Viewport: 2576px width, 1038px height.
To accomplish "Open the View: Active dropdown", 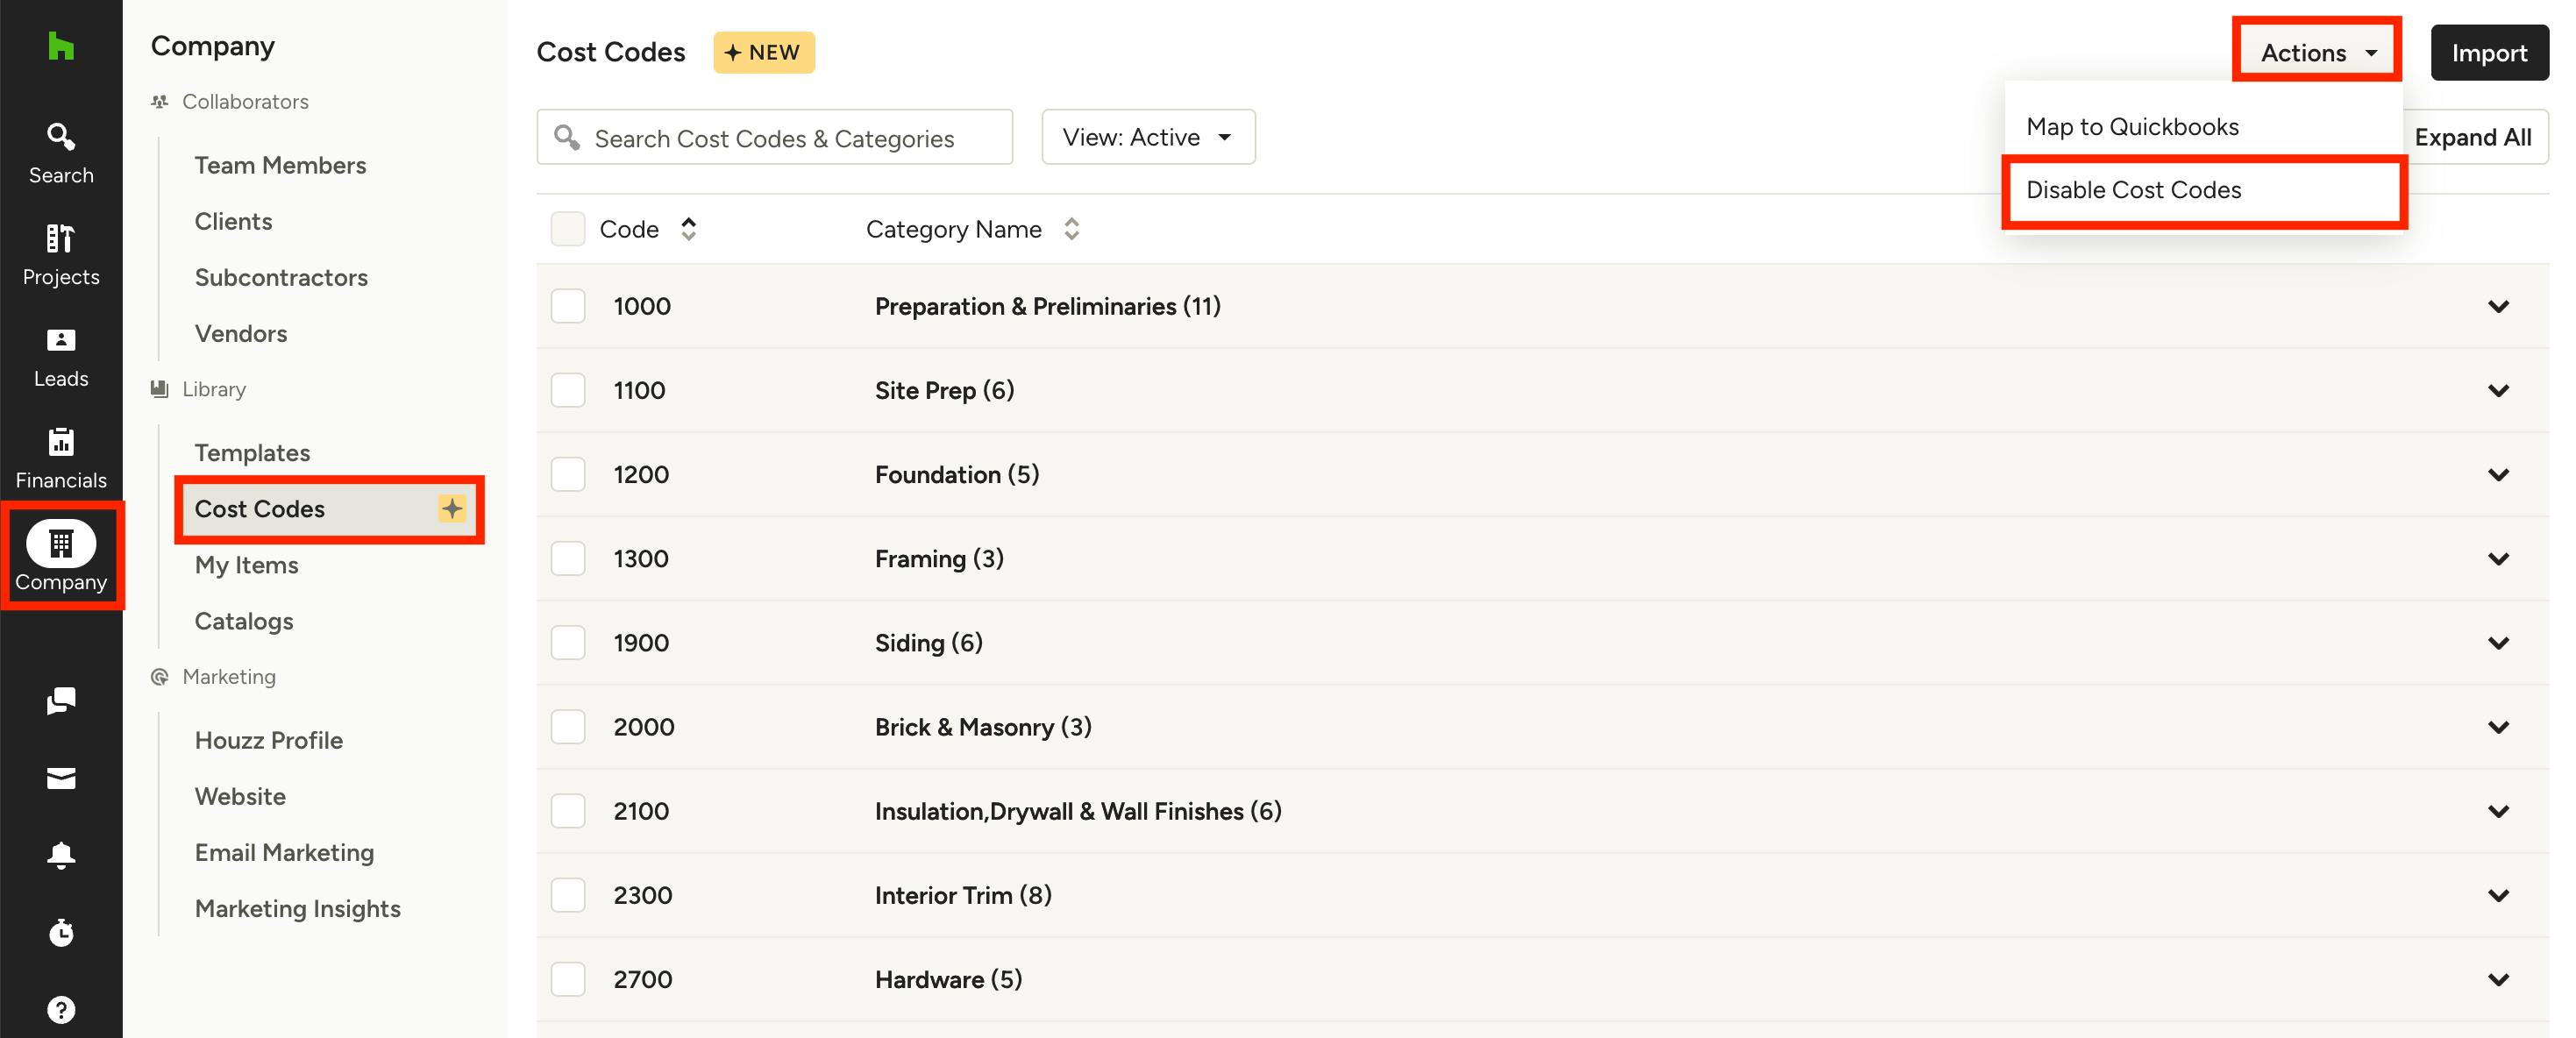I will 1147,137.
